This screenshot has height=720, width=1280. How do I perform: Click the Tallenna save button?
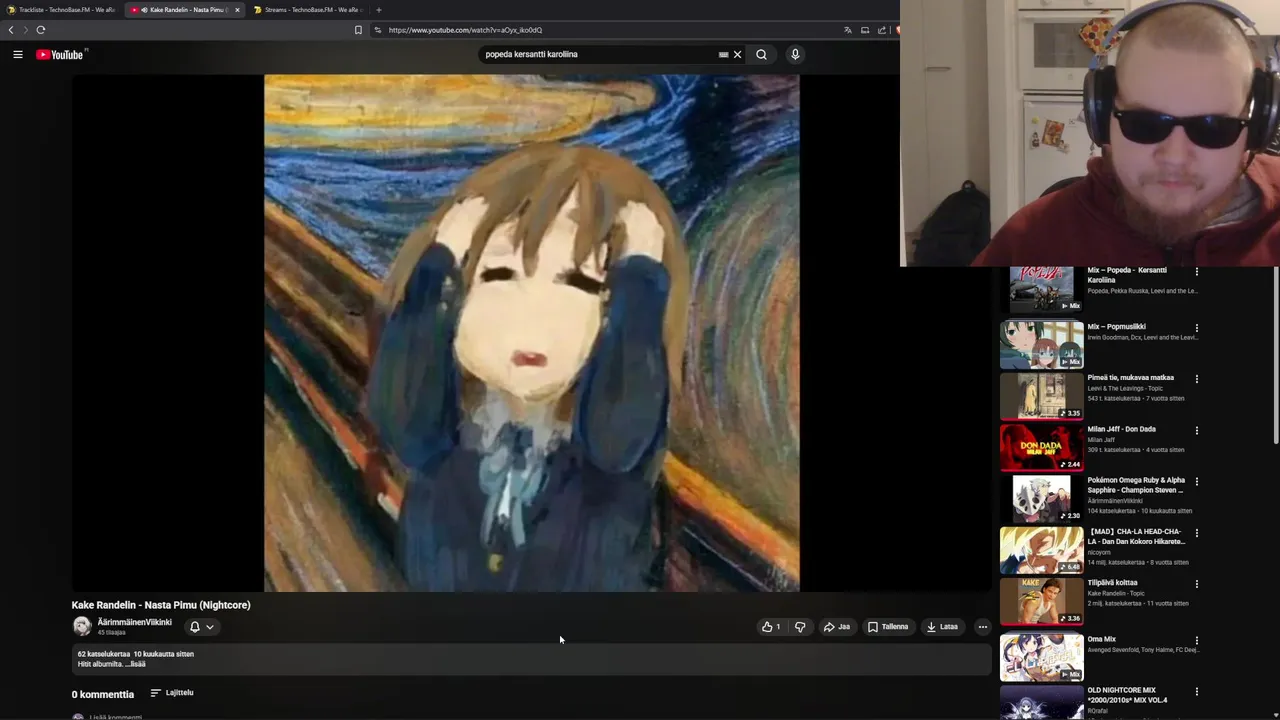pyautogui.click(x=888, y=627)
